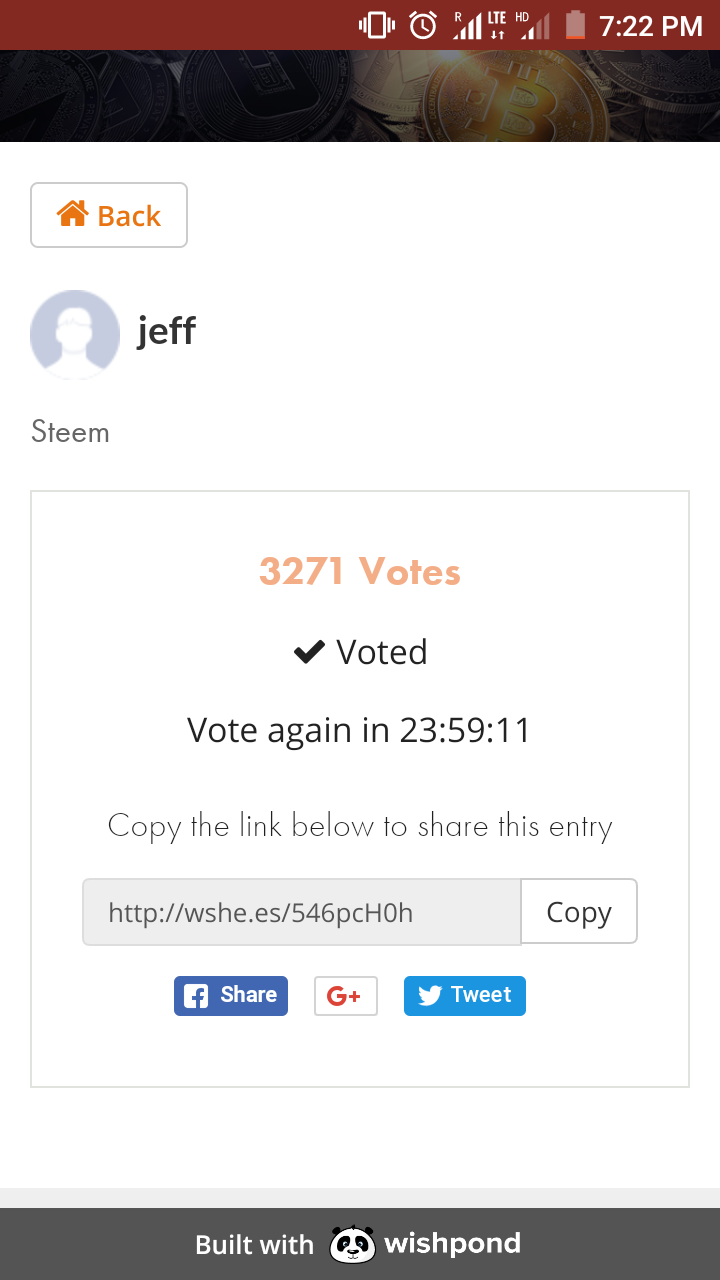Viewport: 720px width, 1280px height.
Task: Tap the Vote again countdown timer
Action: 359,730
